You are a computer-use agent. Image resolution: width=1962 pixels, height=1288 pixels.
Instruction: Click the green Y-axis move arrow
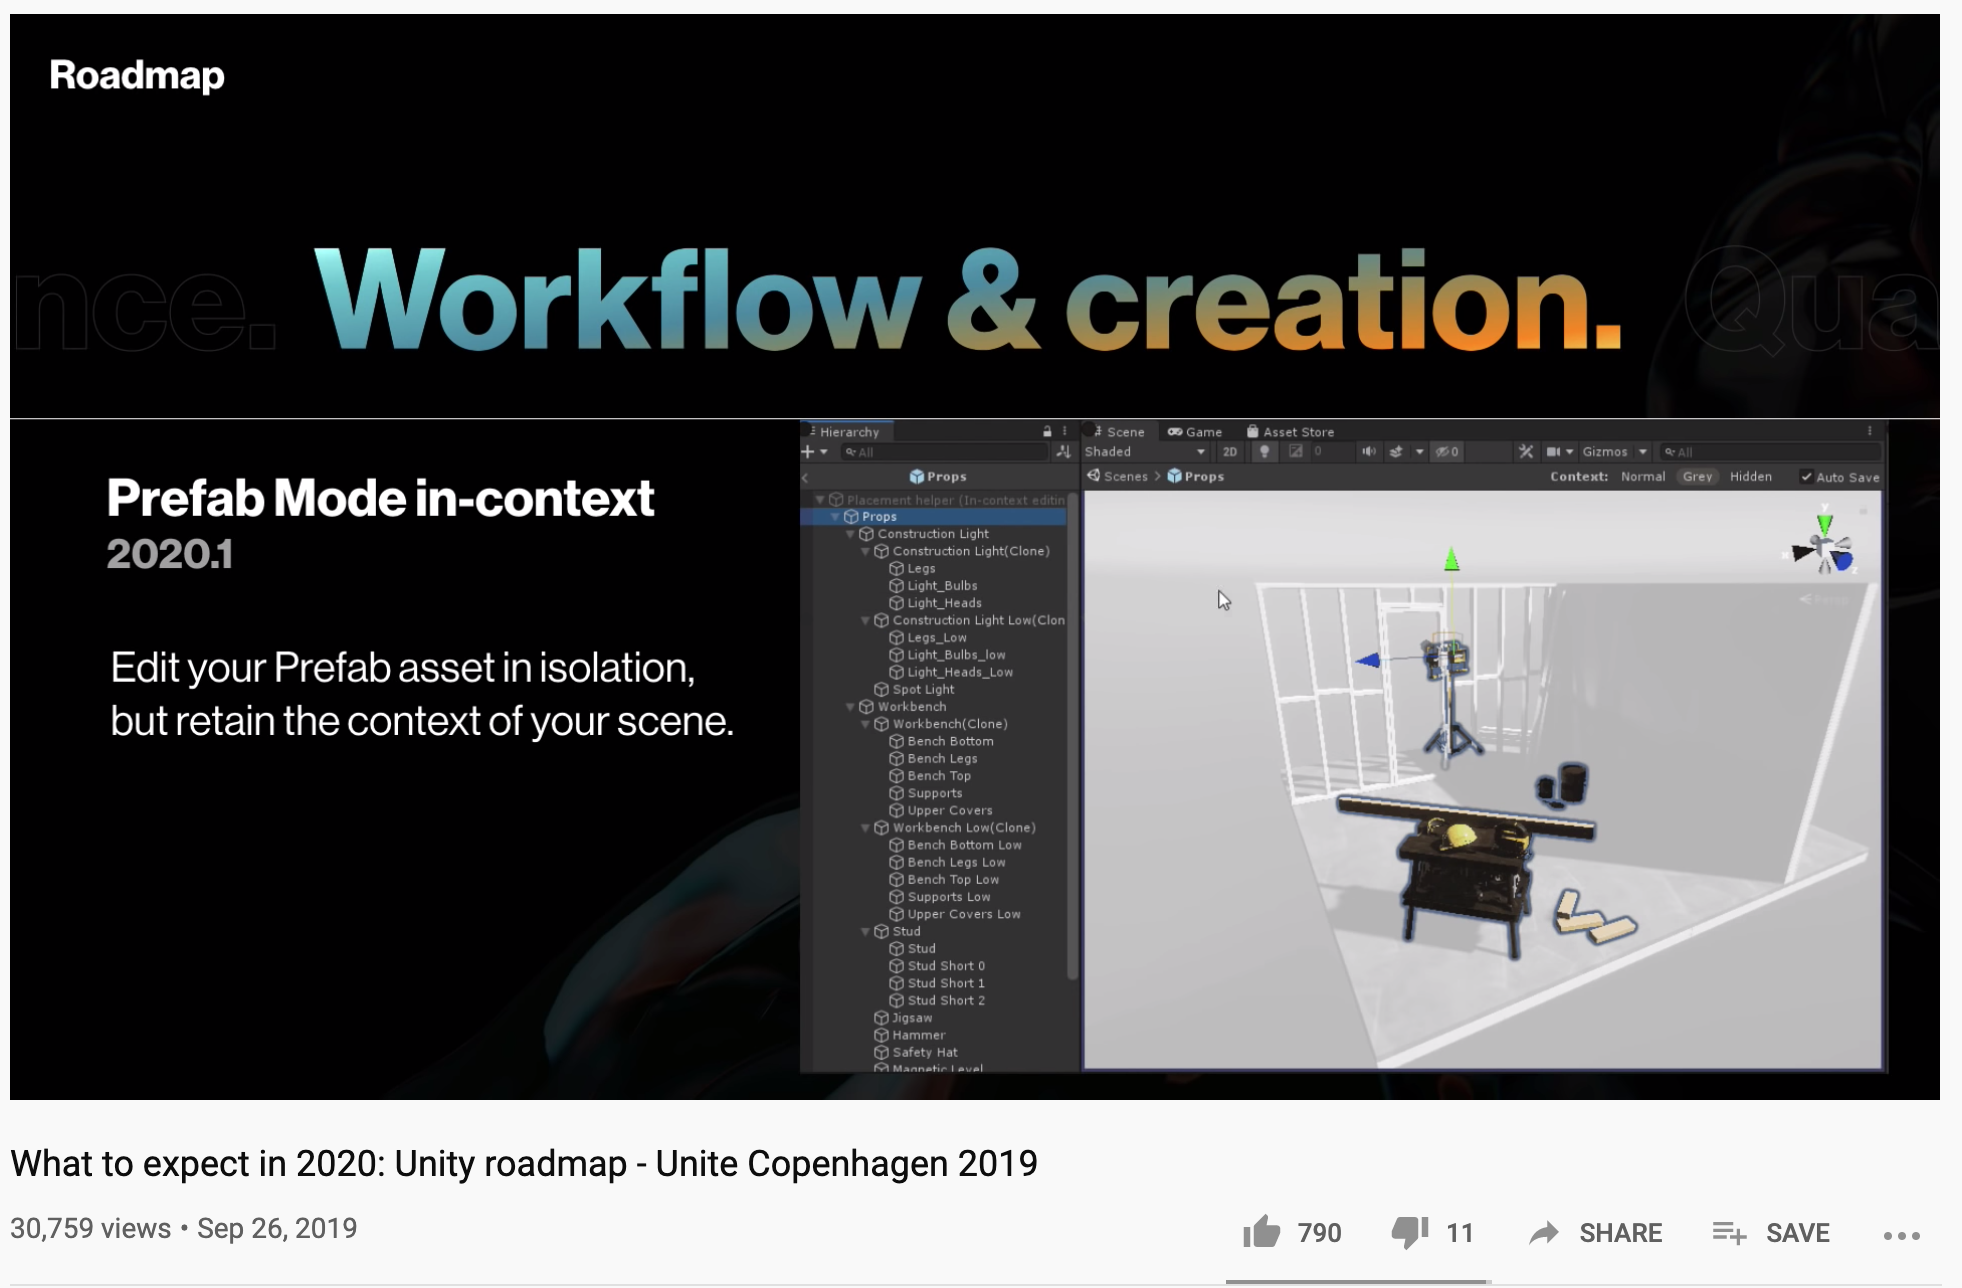point(1452,559)
